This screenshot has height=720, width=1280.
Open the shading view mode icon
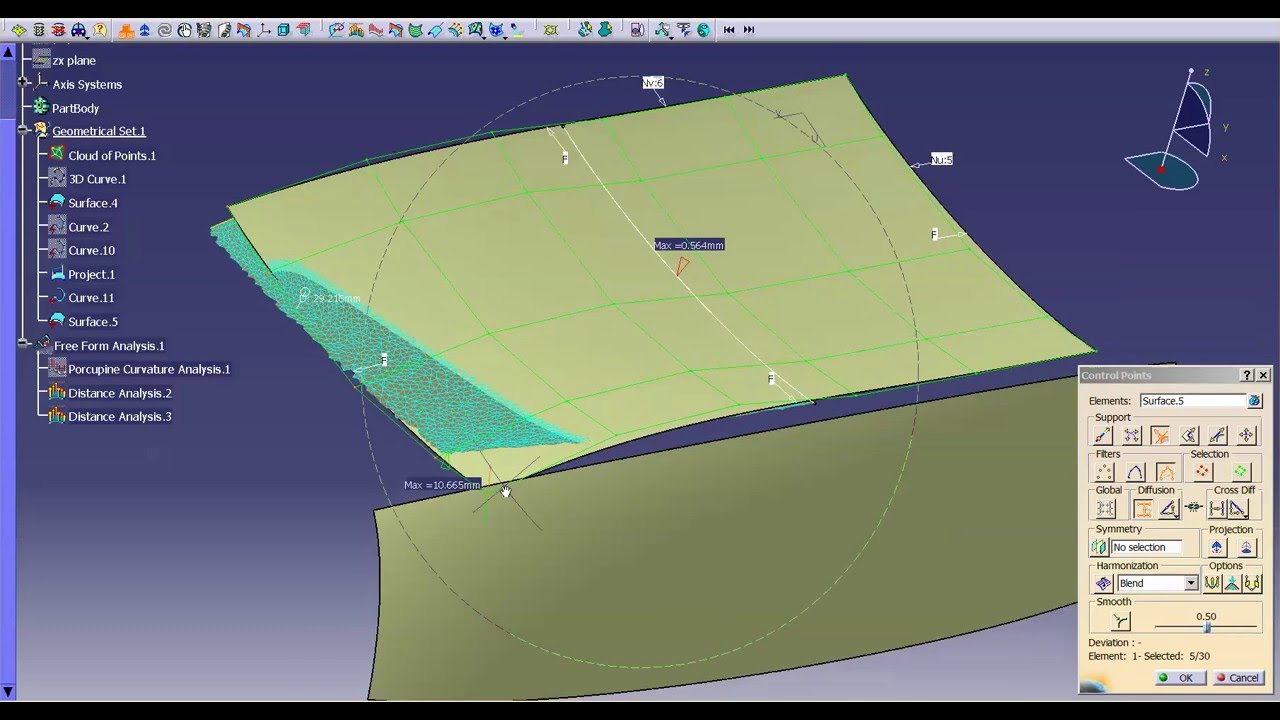[x=303, y=30]
